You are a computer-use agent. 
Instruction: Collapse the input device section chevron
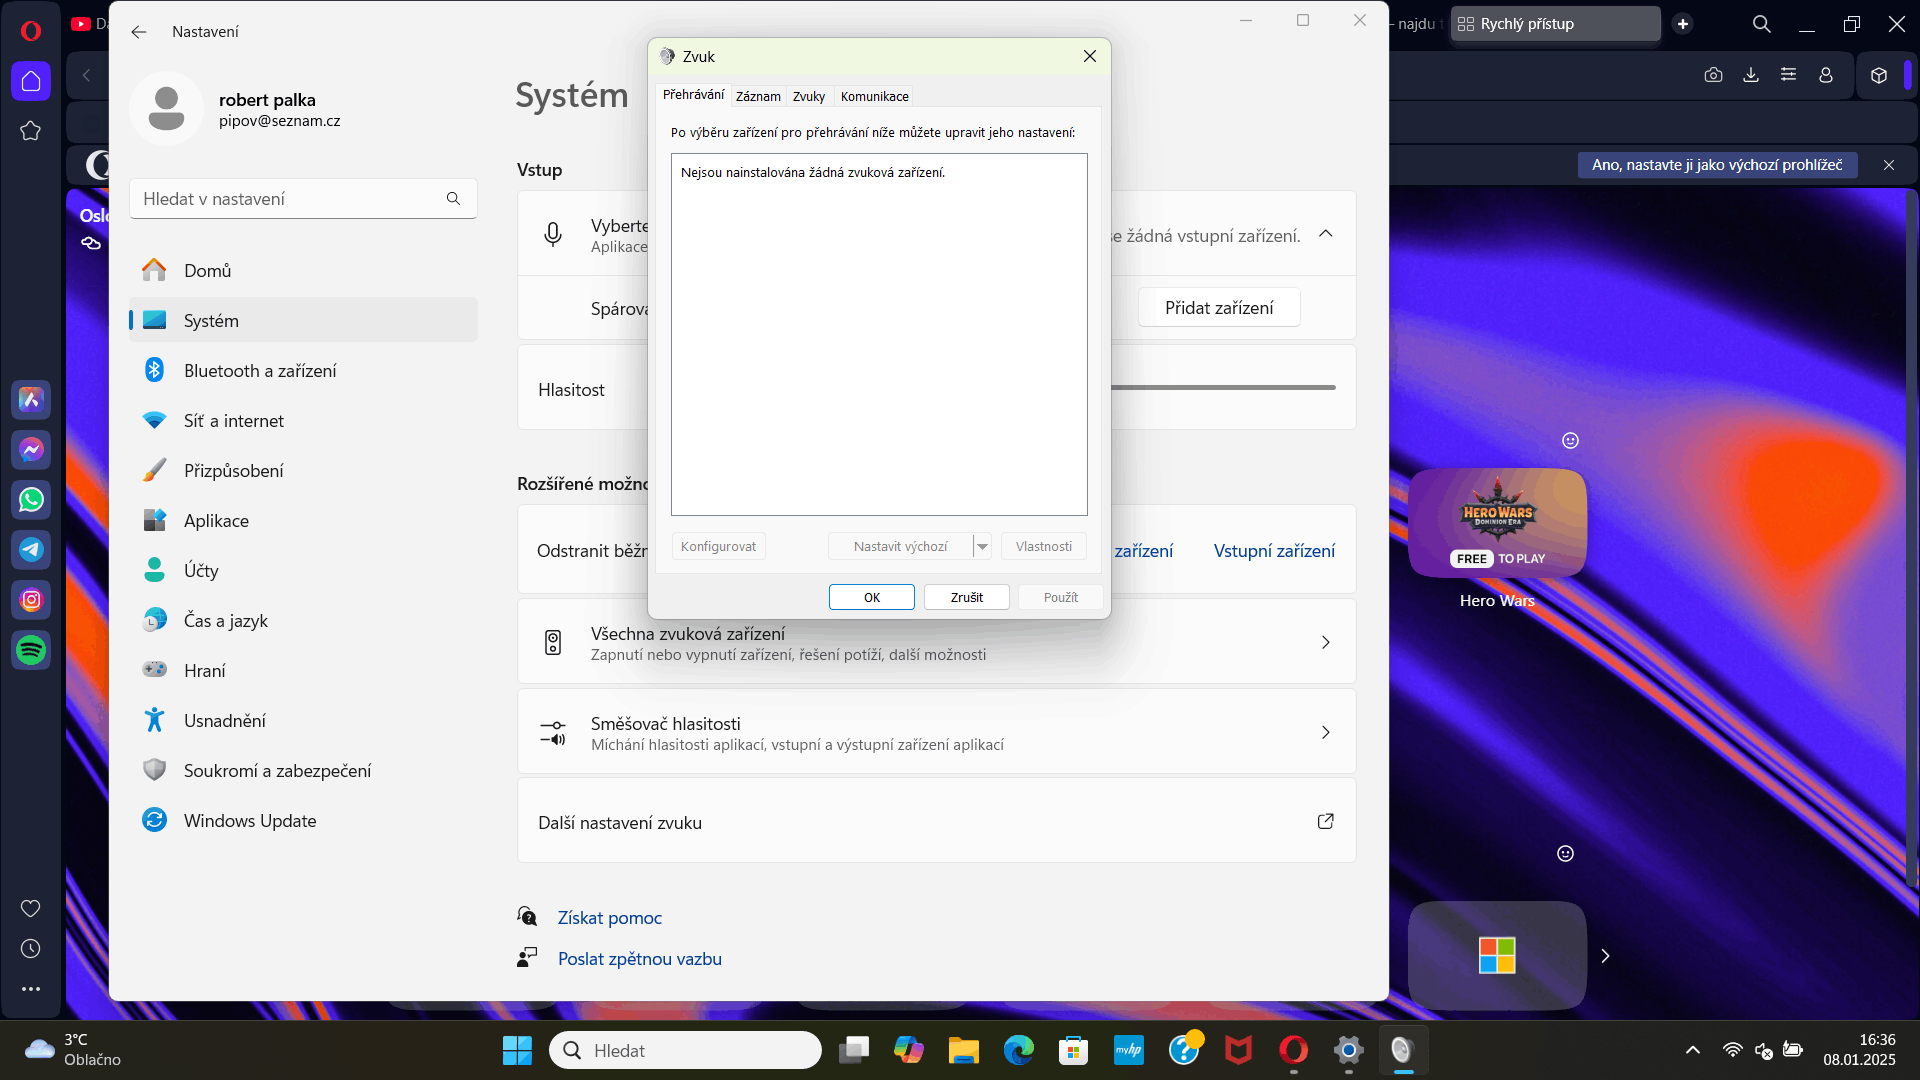[x=1325, y=234]
